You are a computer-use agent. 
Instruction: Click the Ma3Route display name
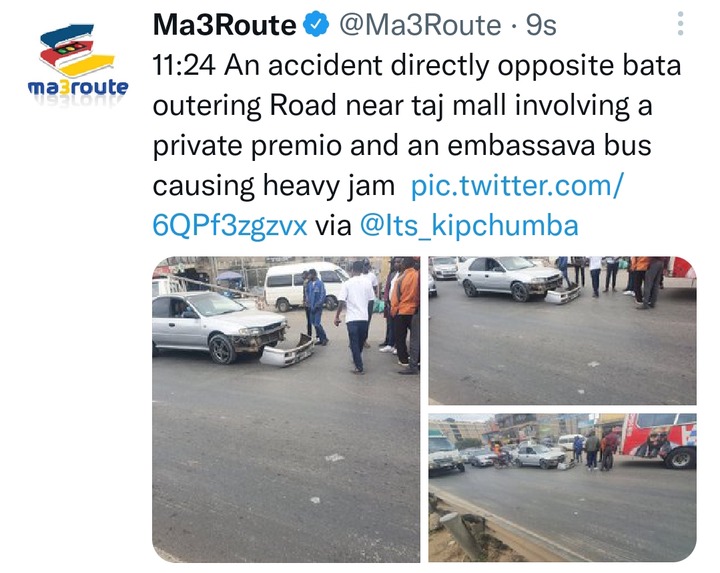click(x=225, y=25)
